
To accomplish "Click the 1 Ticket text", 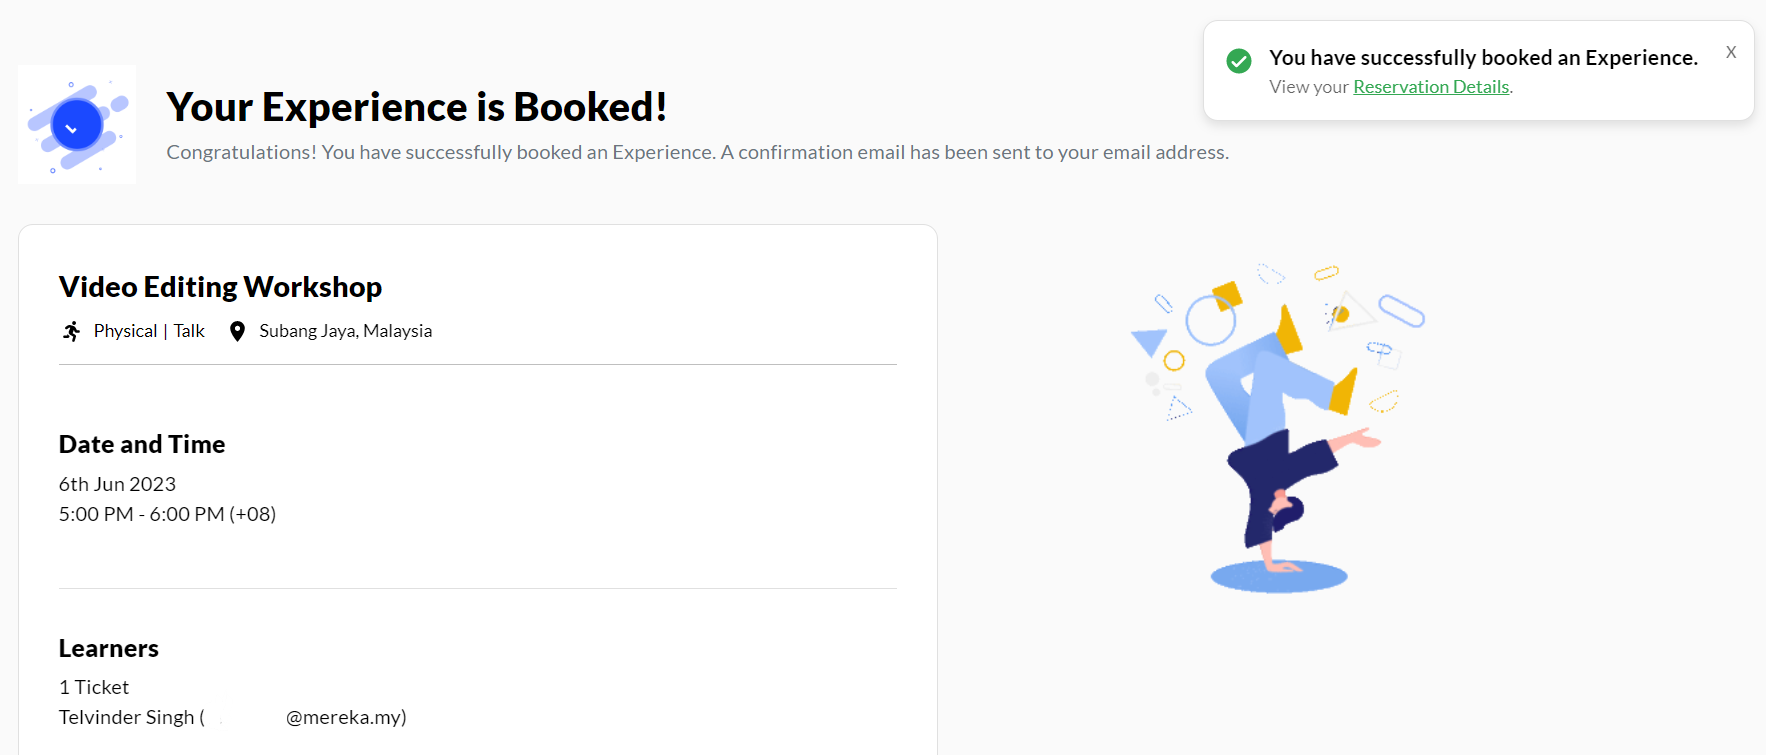I will click(94, 687).
